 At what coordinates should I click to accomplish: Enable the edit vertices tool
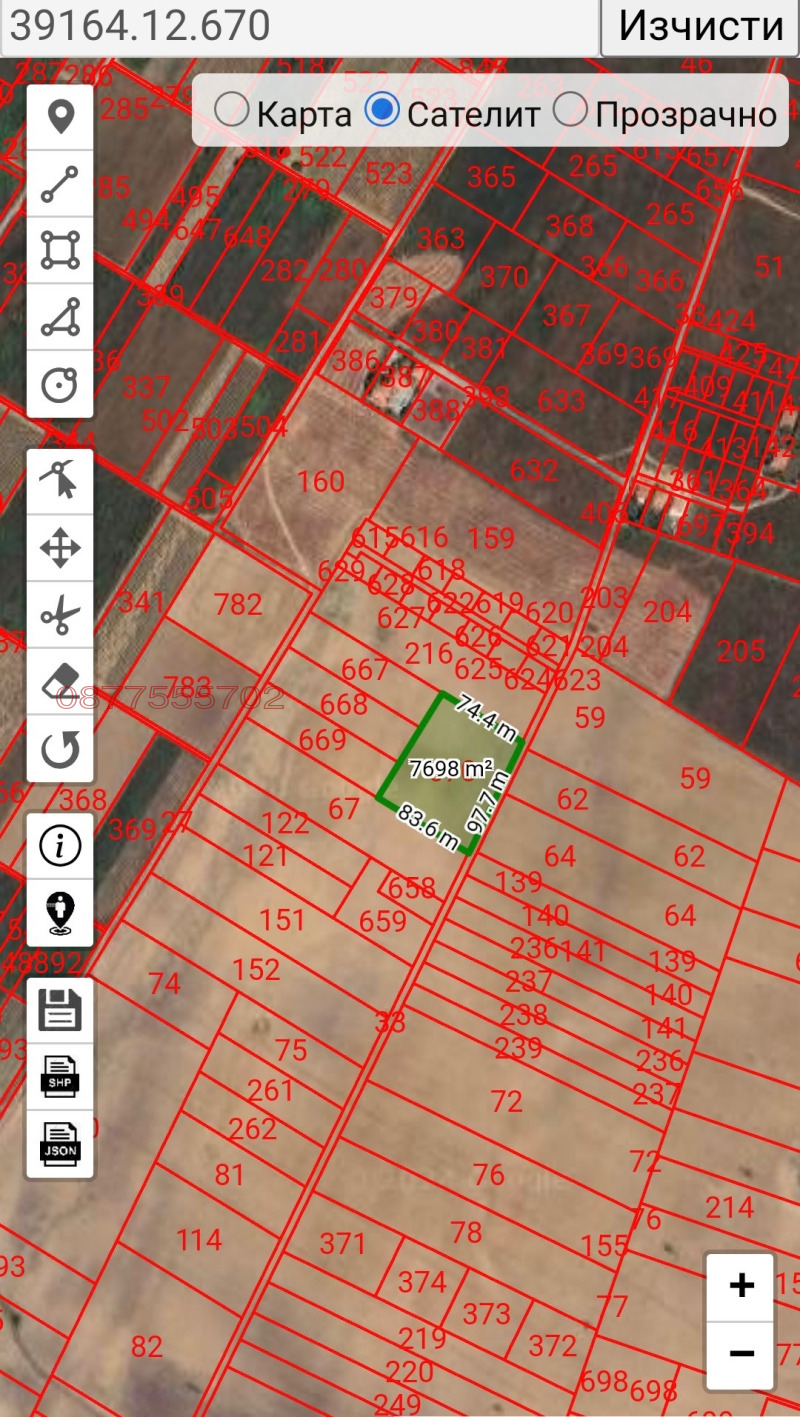tap(60, 481)
